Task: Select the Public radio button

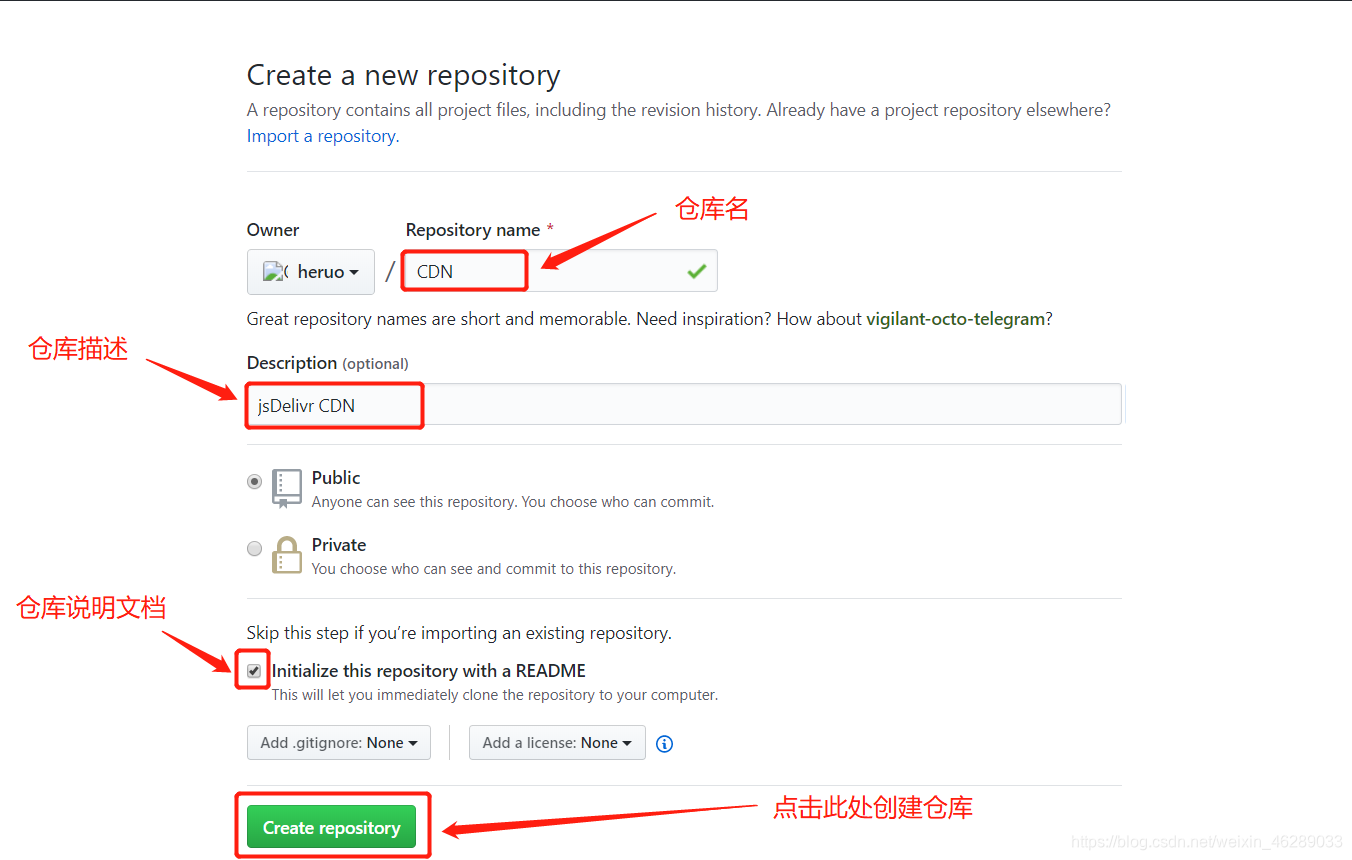Action: pyautogui.click(x=255, y=481)
